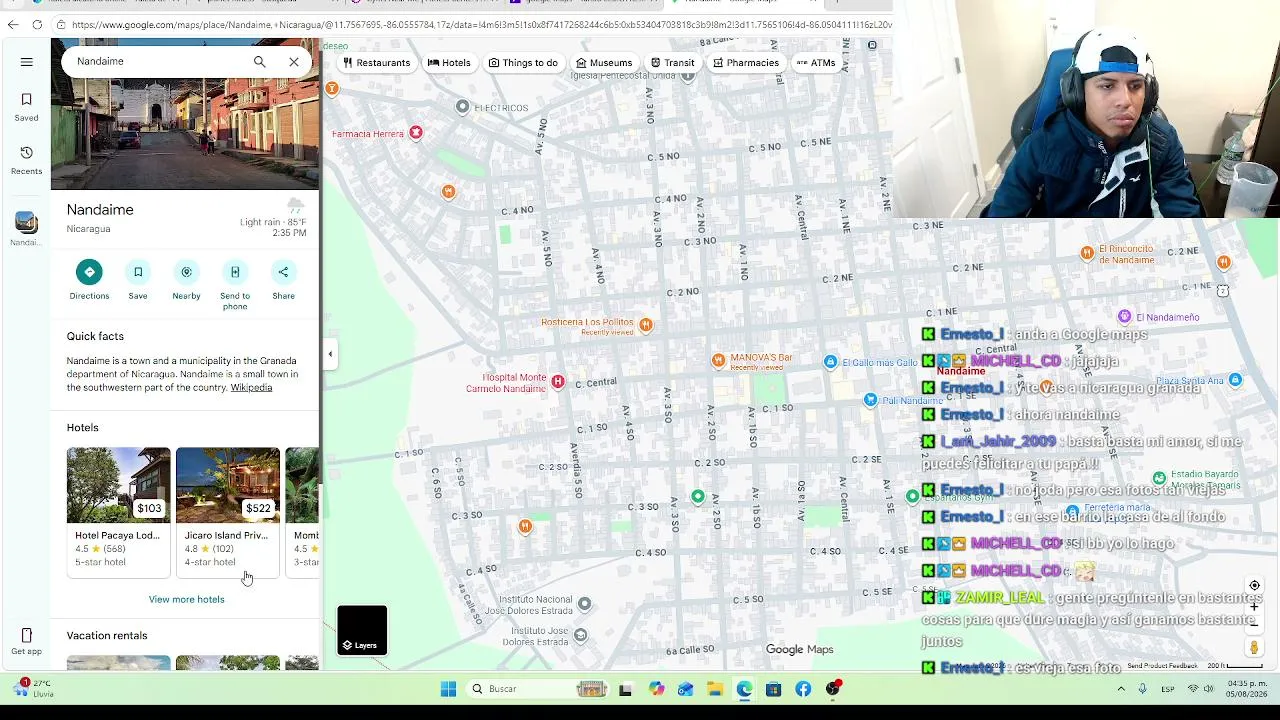Screen dimensions: 1280x720
Task: Click the Vacation rentals heading
Action: tap(107, 636)
